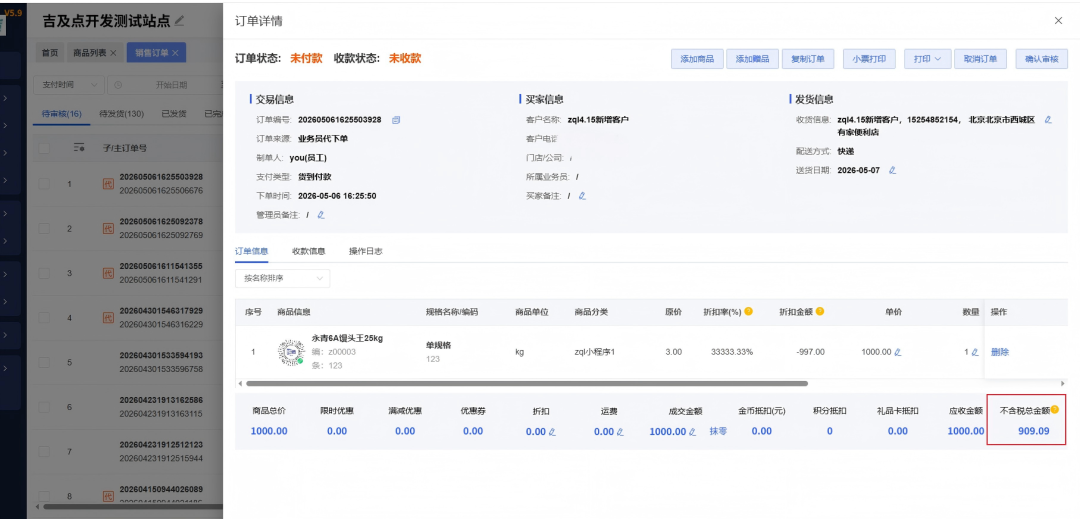Click the 开始日期 date input field

pyautogui.click(x=171, y=85)
